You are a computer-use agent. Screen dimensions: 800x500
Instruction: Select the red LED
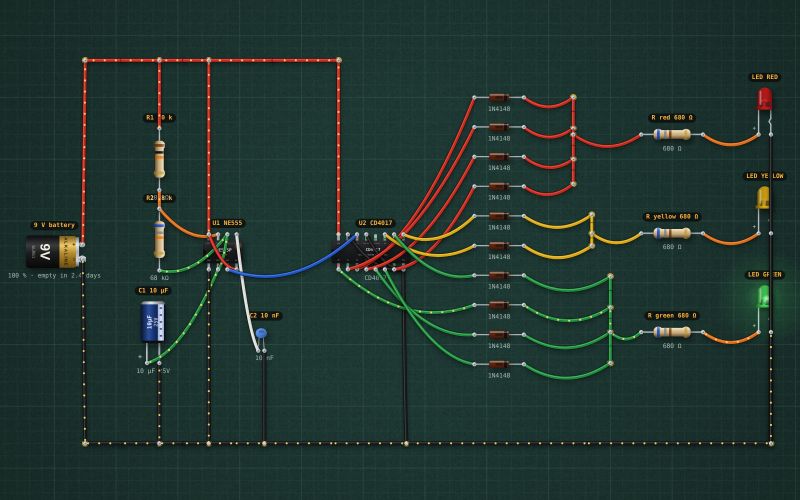pos(764,98)
